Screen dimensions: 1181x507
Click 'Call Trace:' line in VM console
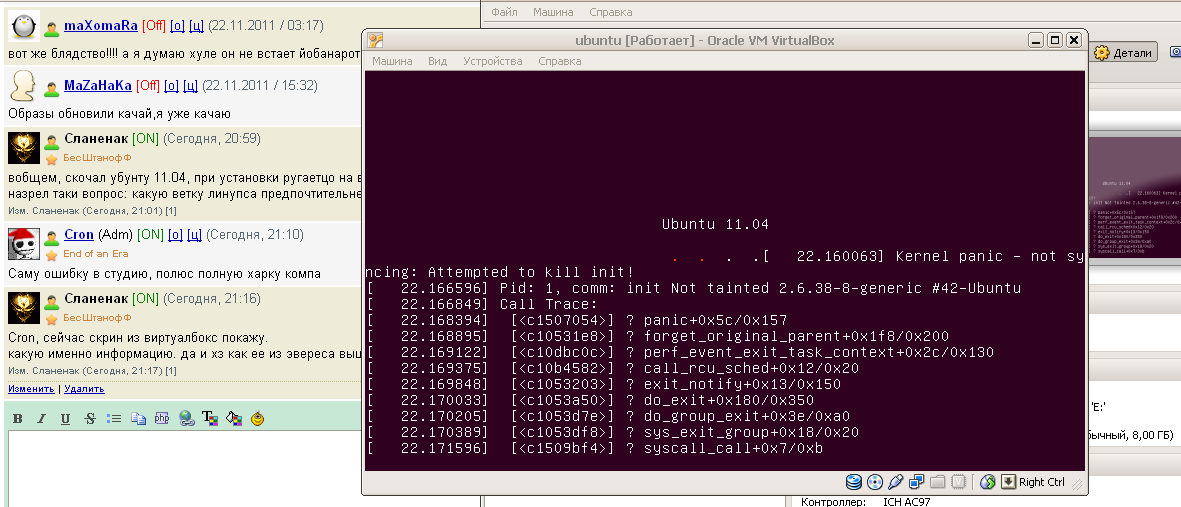(548, 304)
